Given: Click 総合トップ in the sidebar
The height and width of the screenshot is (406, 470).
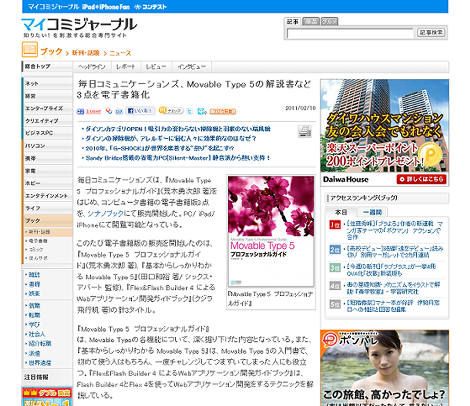Looking at the screenshot, I should click(47, 67).
